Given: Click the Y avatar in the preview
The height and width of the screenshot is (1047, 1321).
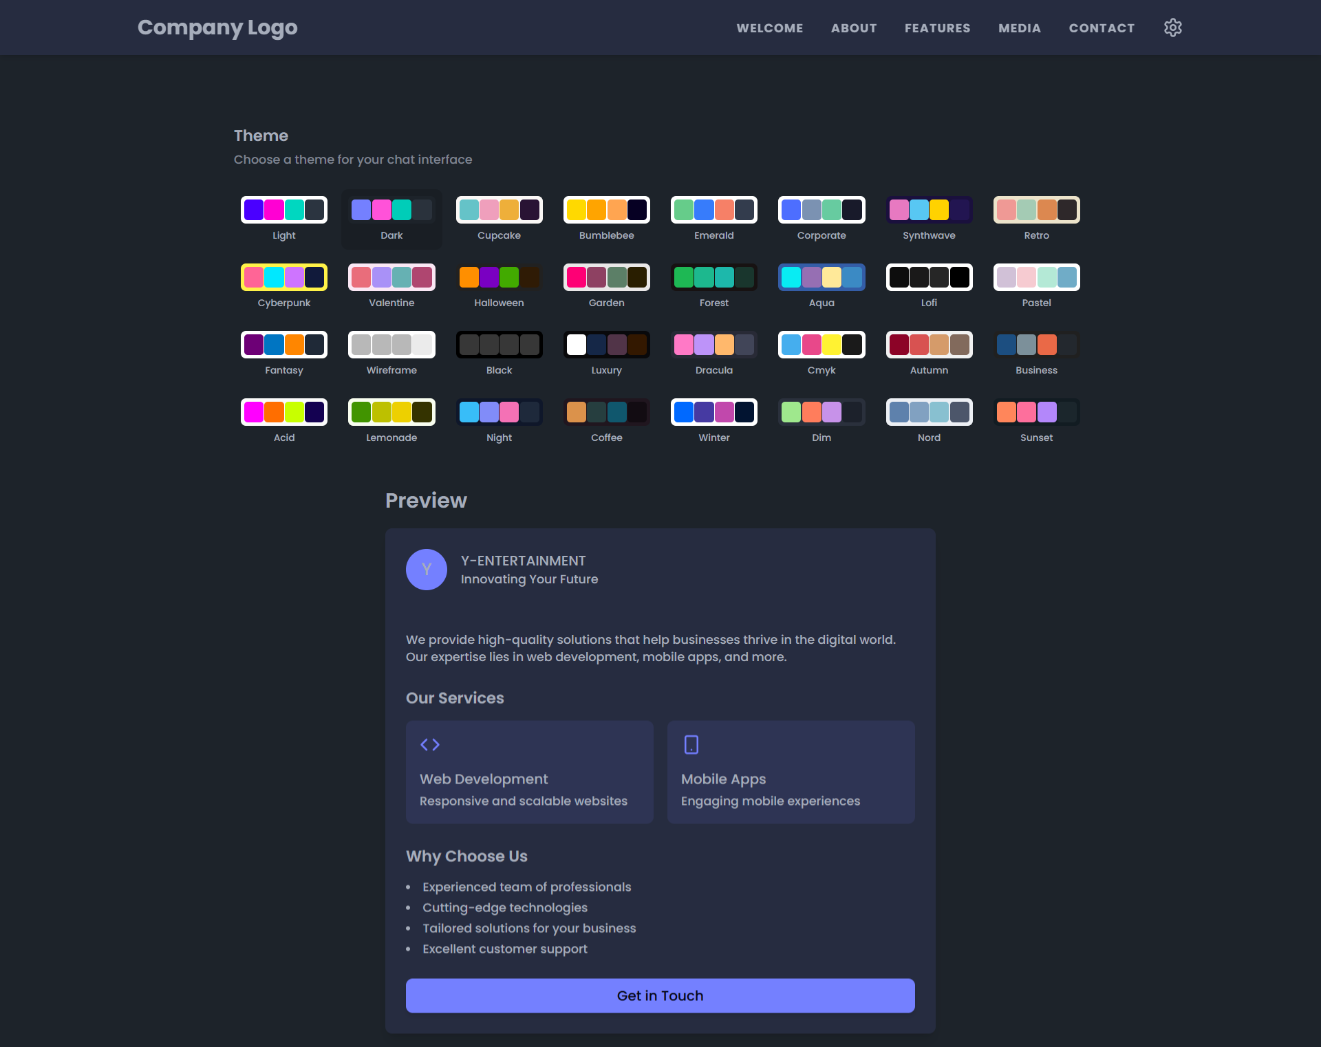Looking at the screenshot, I should tap(426, 569).
